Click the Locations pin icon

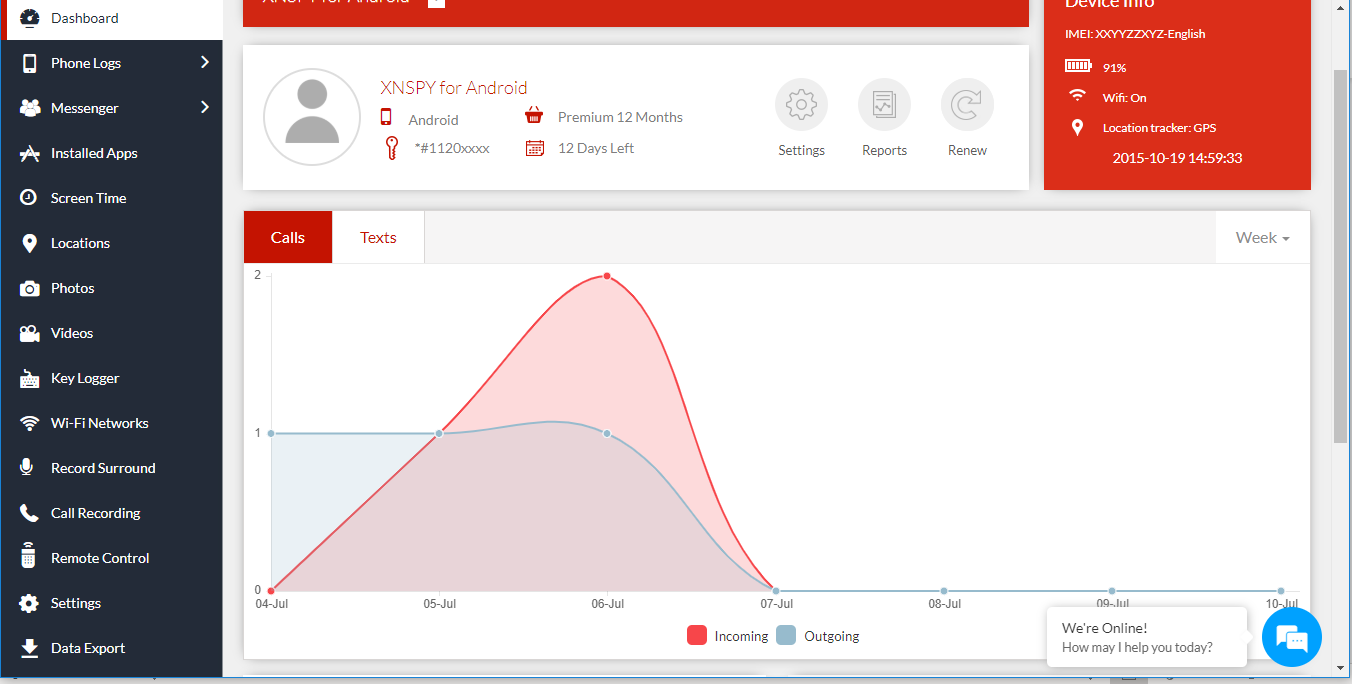pos(30,243)
